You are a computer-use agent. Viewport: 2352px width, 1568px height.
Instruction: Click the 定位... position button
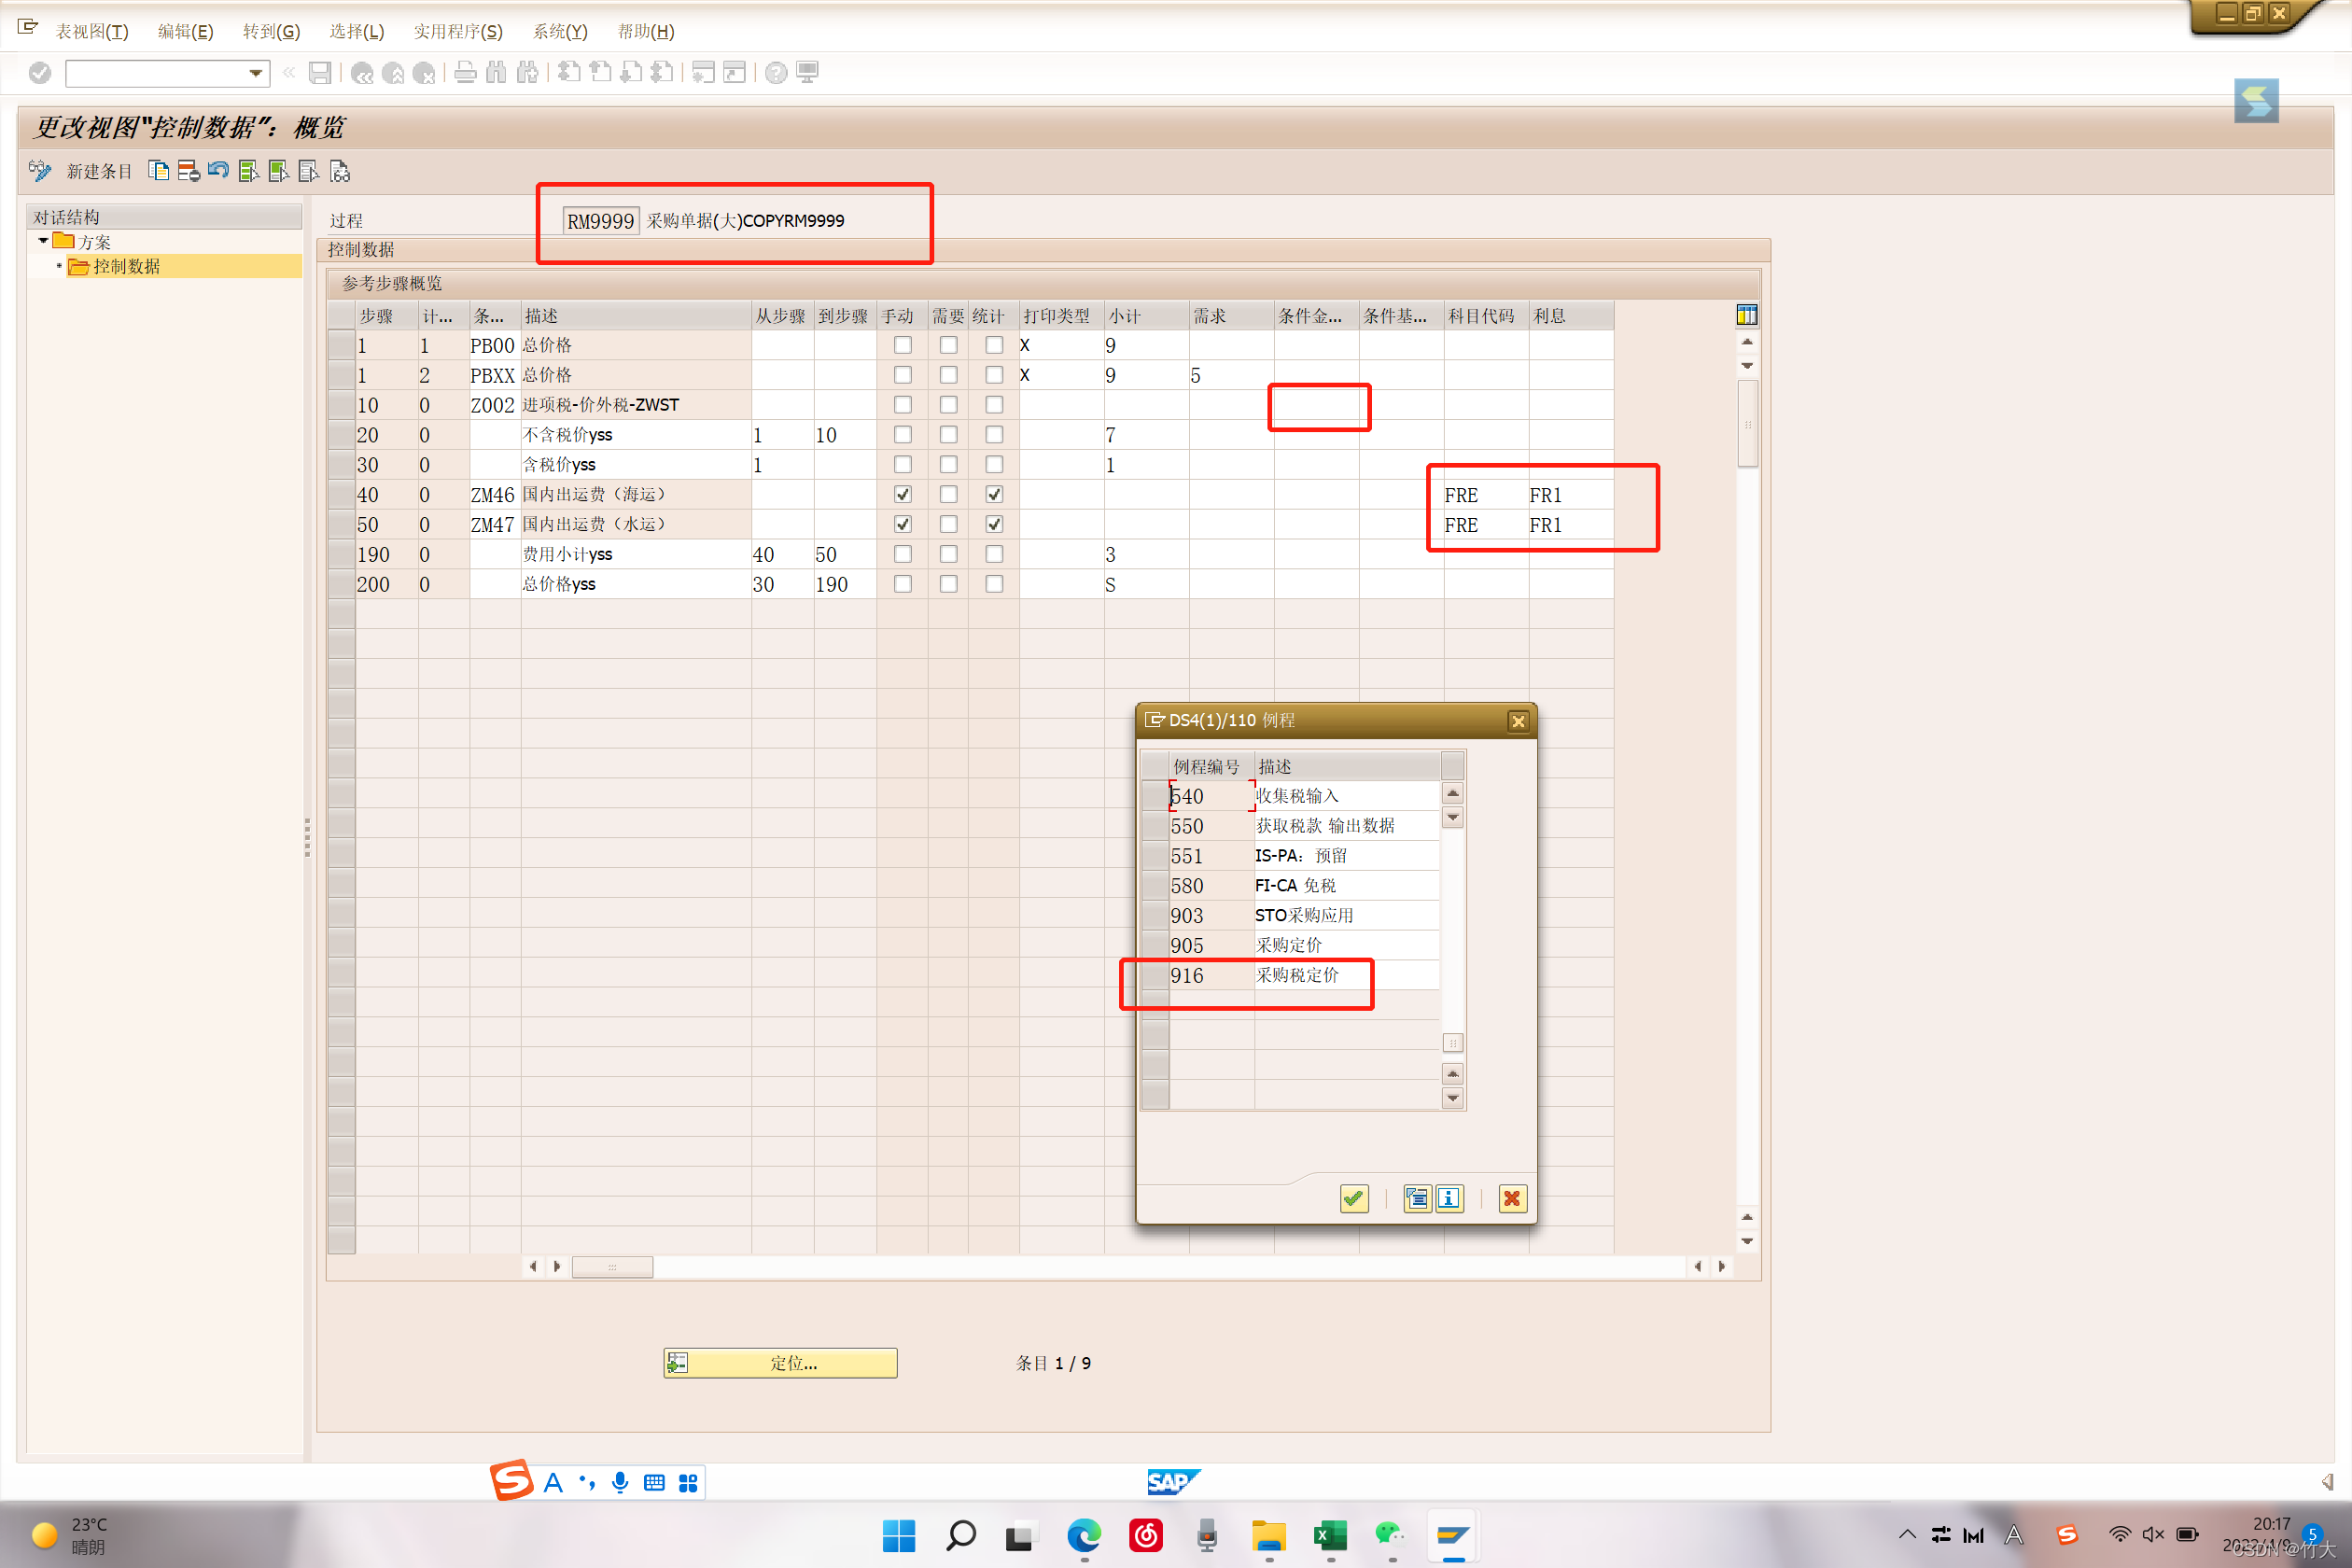point(780,1362)
